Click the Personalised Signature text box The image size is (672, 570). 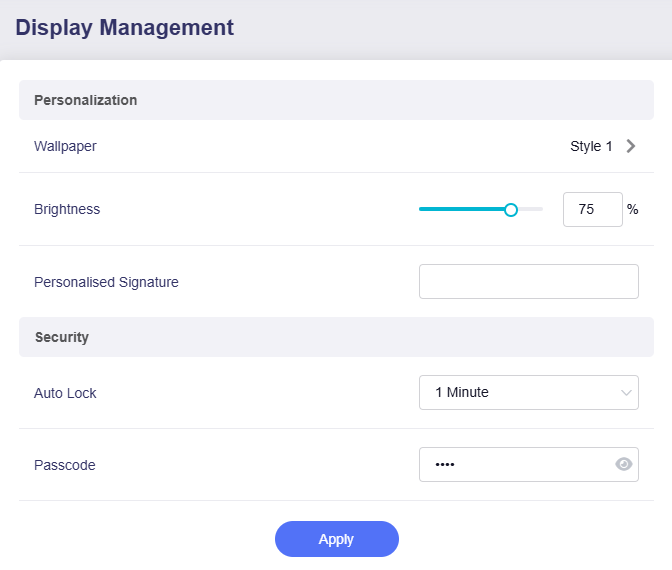pos(528,282)
